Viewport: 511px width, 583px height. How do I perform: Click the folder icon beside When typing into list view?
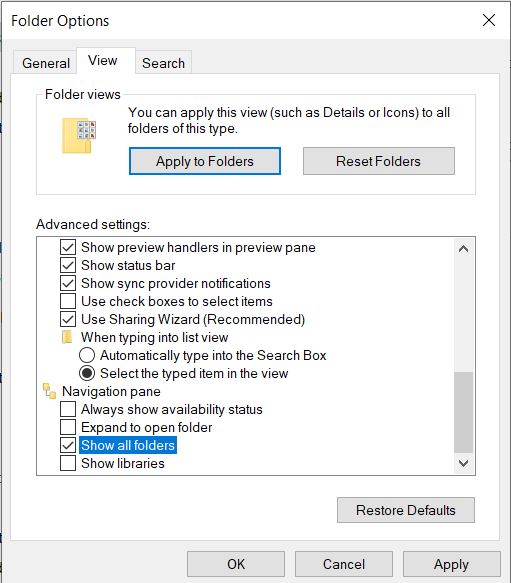point(67,337)
